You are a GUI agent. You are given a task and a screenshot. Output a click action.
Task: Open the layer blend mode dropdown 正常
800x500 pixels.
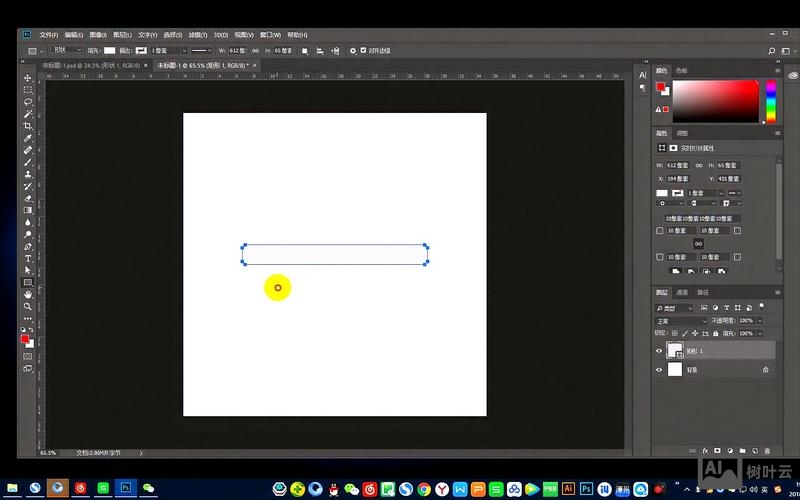(681, 320)
